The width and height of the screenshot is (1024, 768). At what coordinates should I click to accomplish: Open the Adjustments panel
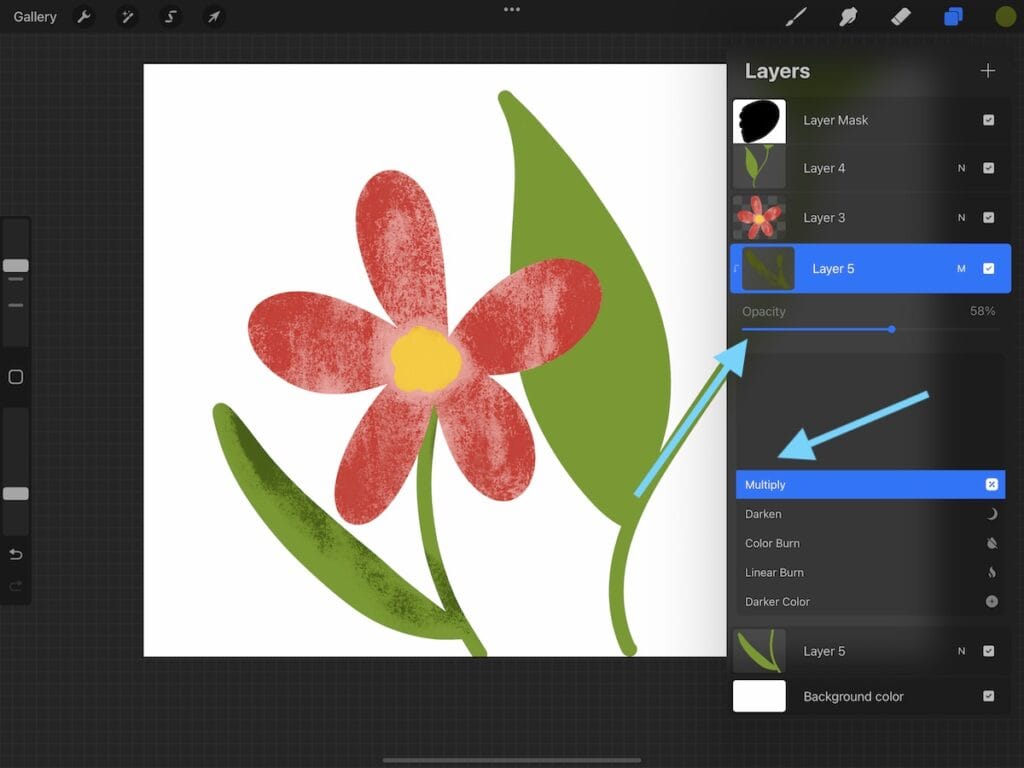(128, 16)
